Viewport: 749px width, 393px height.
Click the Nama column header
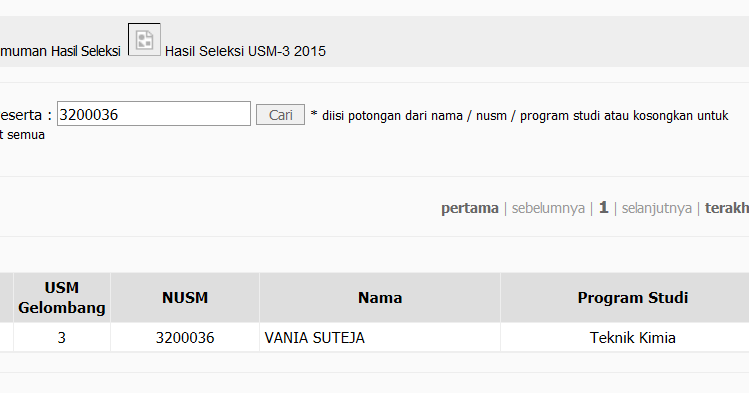(380, 297)
